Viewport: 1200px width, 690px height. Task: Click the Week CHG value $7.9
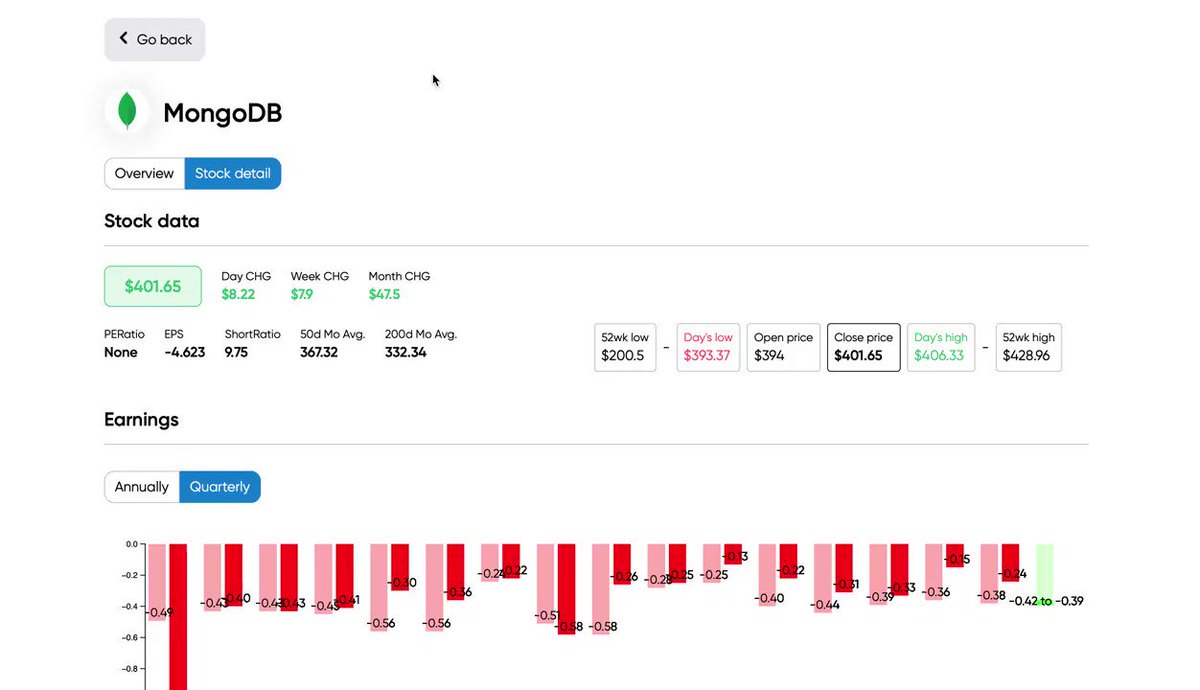point(302,294)
